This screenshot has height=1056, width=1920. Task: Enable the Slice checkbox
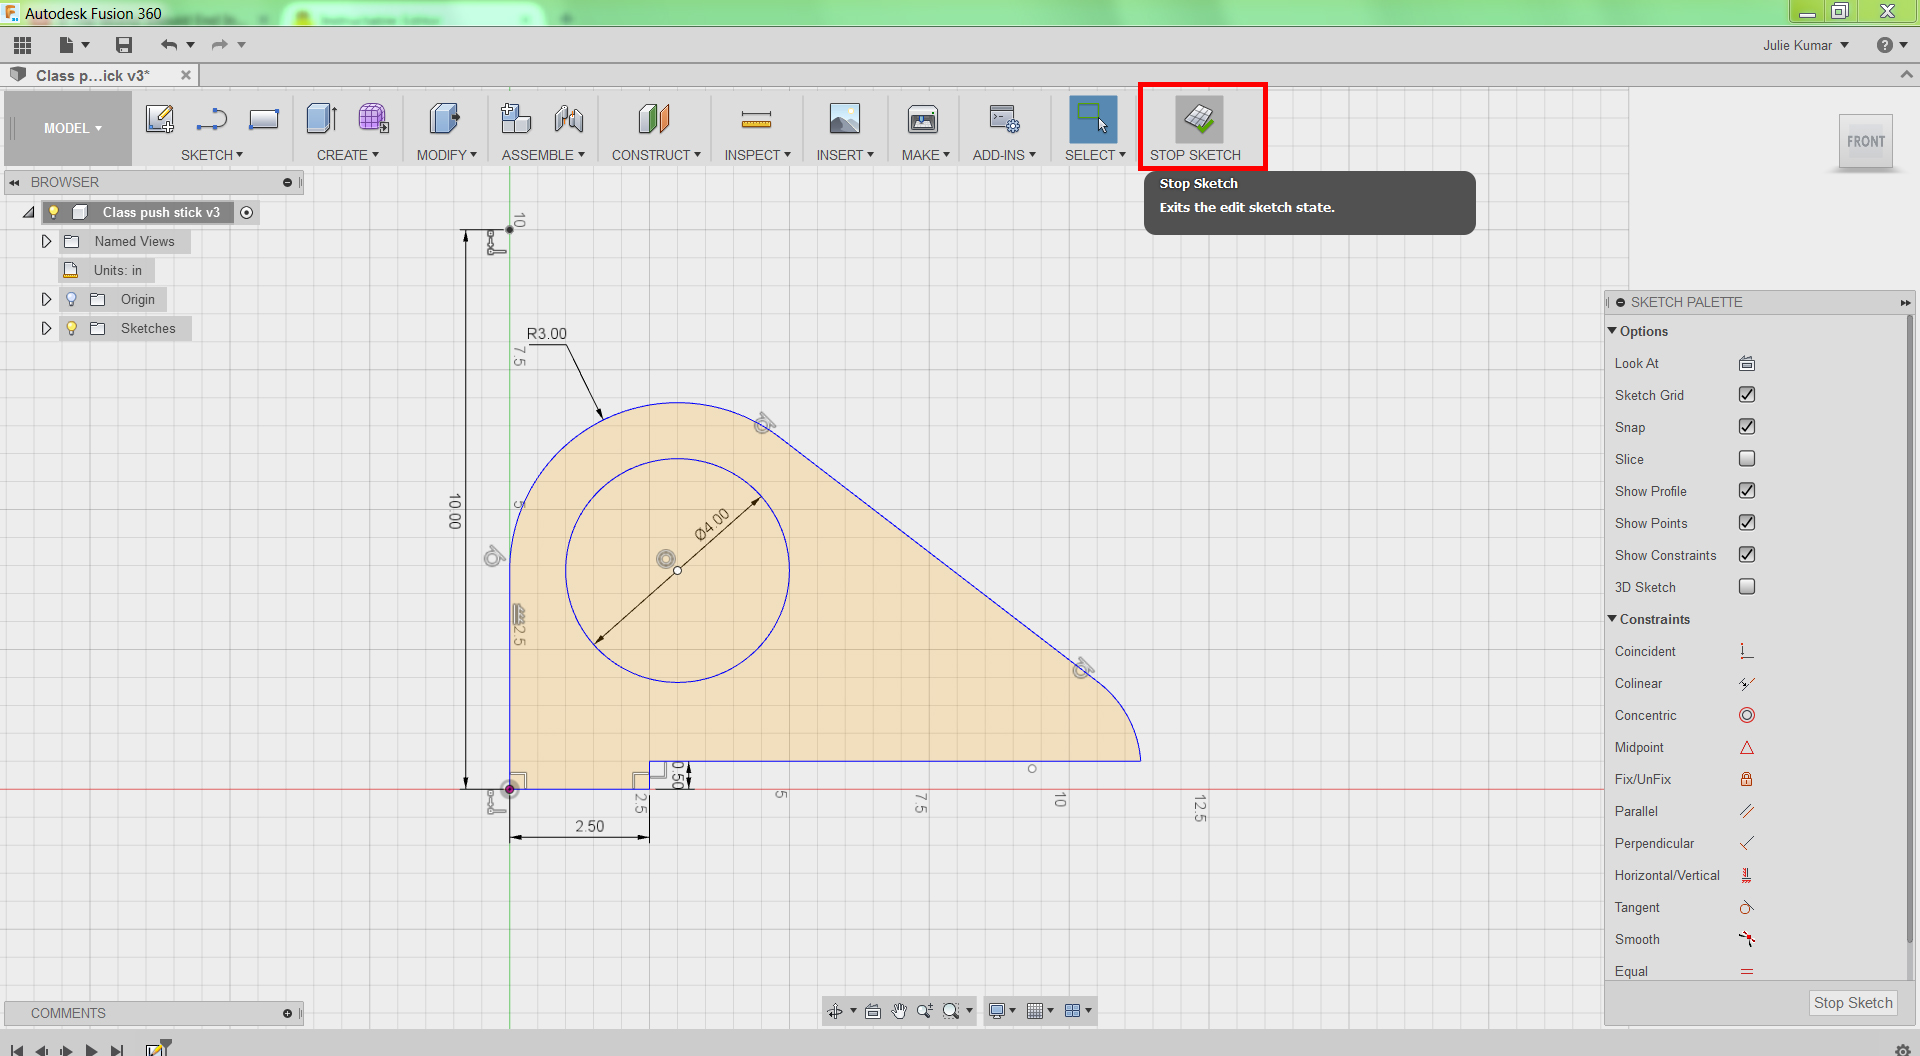[1747, 459]
